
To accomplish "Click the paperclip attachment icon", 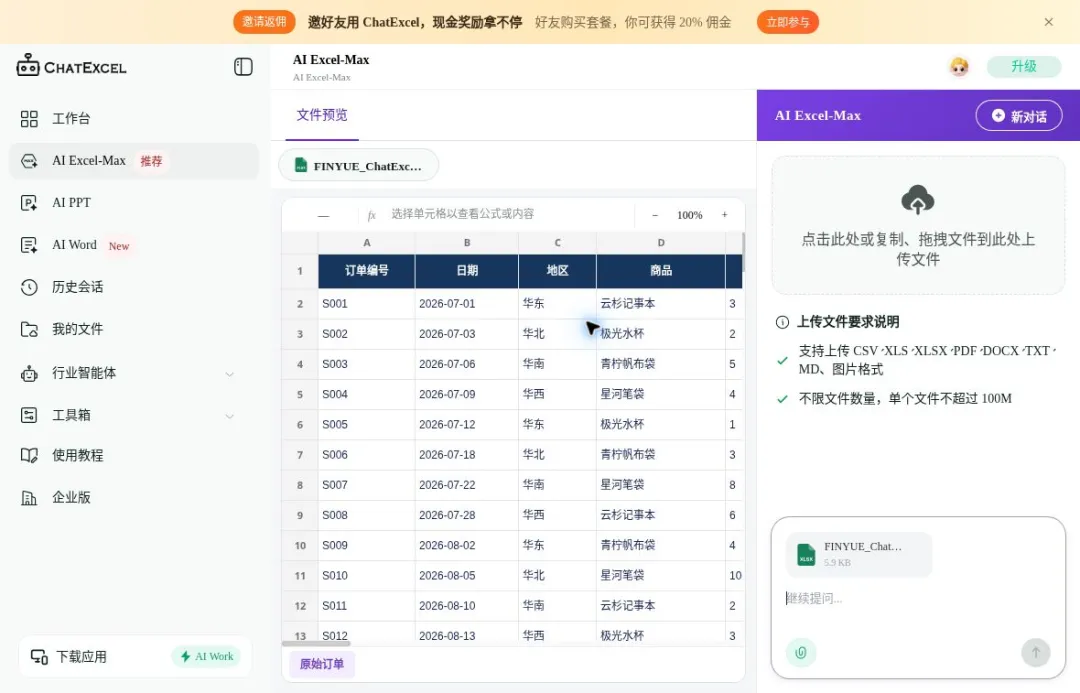I will pyautogui.click(x=800, y=652).
